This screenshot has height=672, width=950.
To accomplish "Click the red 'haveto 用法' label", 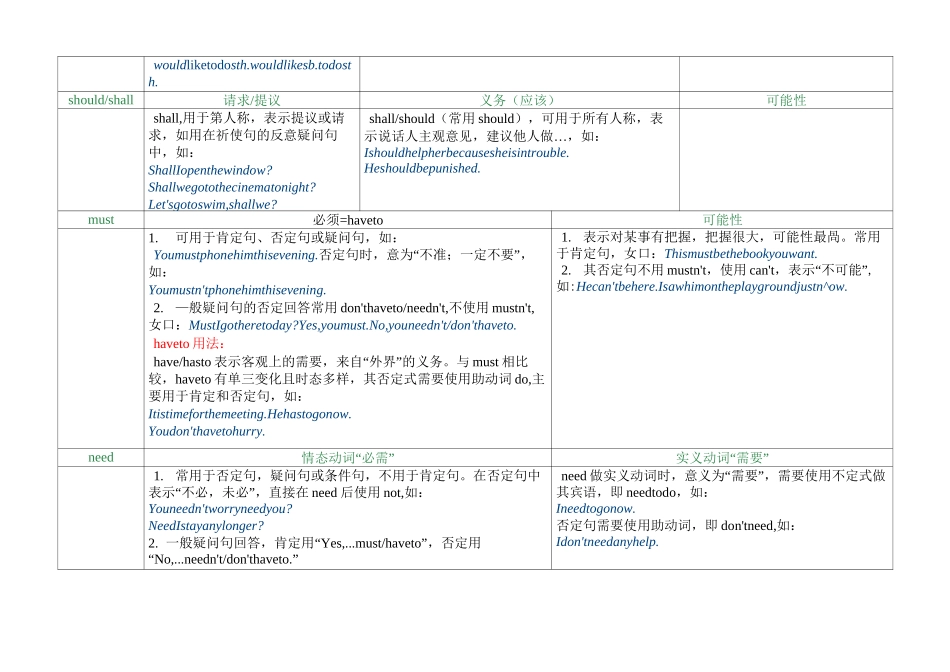I will pyautogui.click(x=188, y=344).
